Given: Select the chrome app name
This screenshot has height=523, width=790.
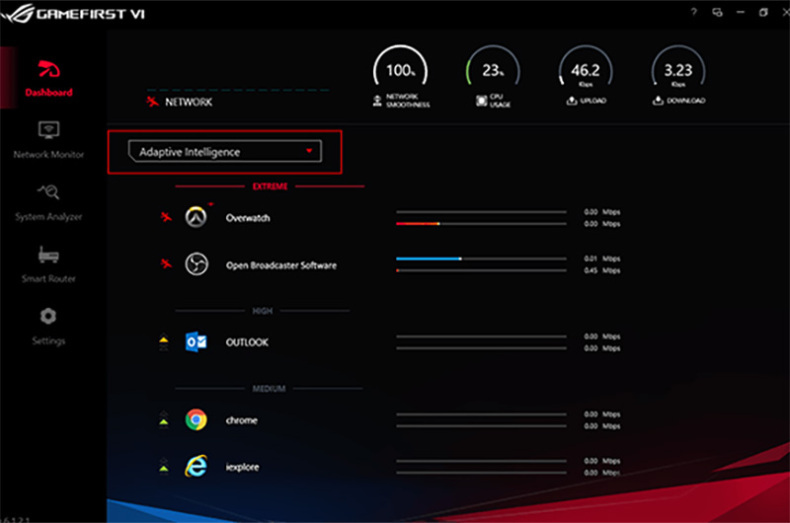Looking at the screenshot, I should point(241,420).
